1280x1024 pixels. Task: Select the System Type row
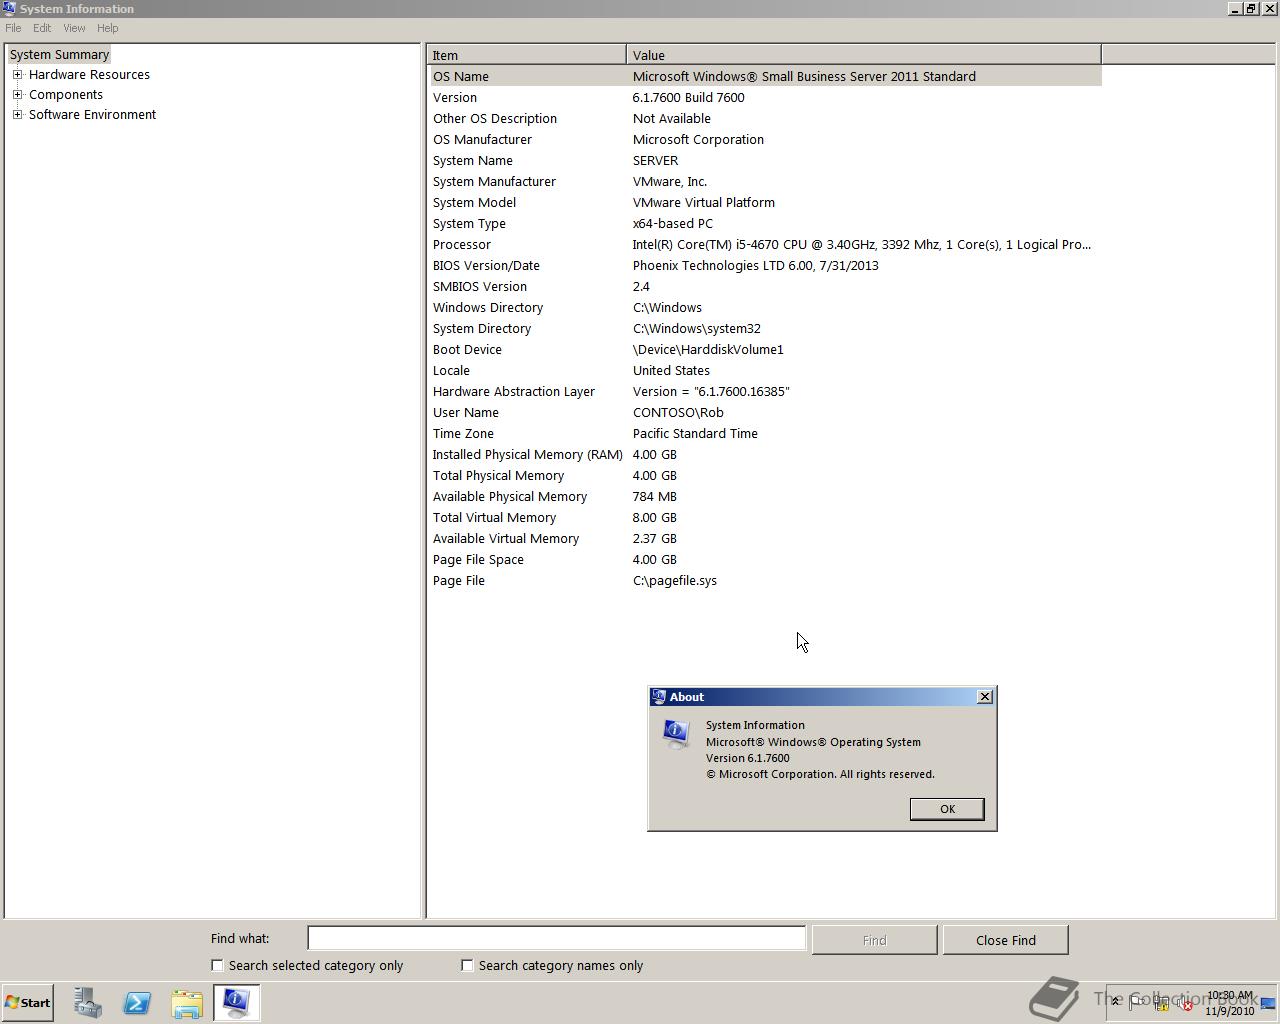(765, 223)
